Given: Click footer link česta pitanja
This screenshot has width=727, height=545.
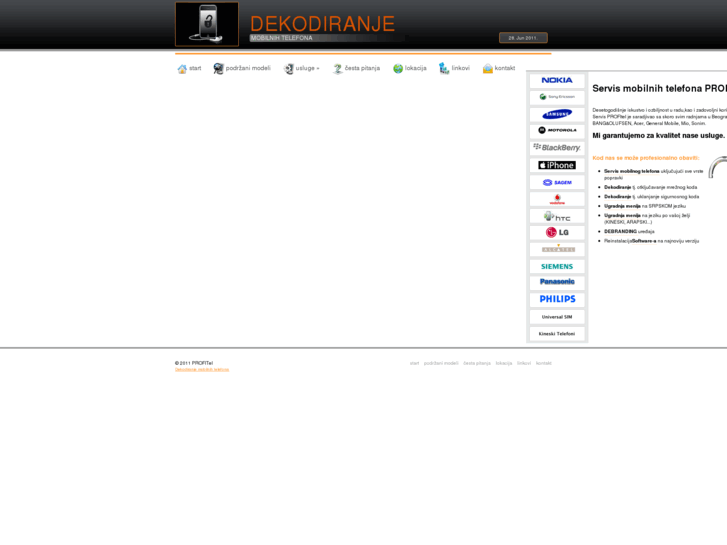Looking at the screenshot, I should (477, 363).
